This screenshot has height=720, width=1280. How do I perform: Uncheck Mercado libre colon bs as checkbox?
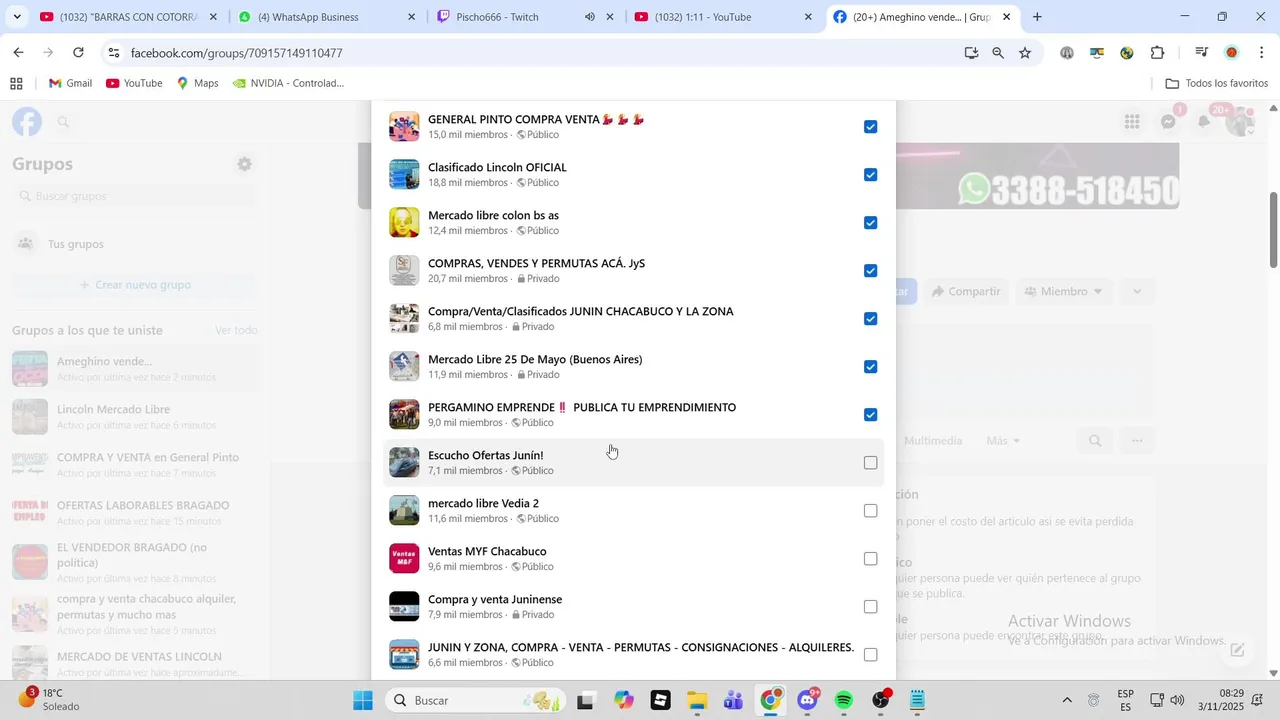870,223
